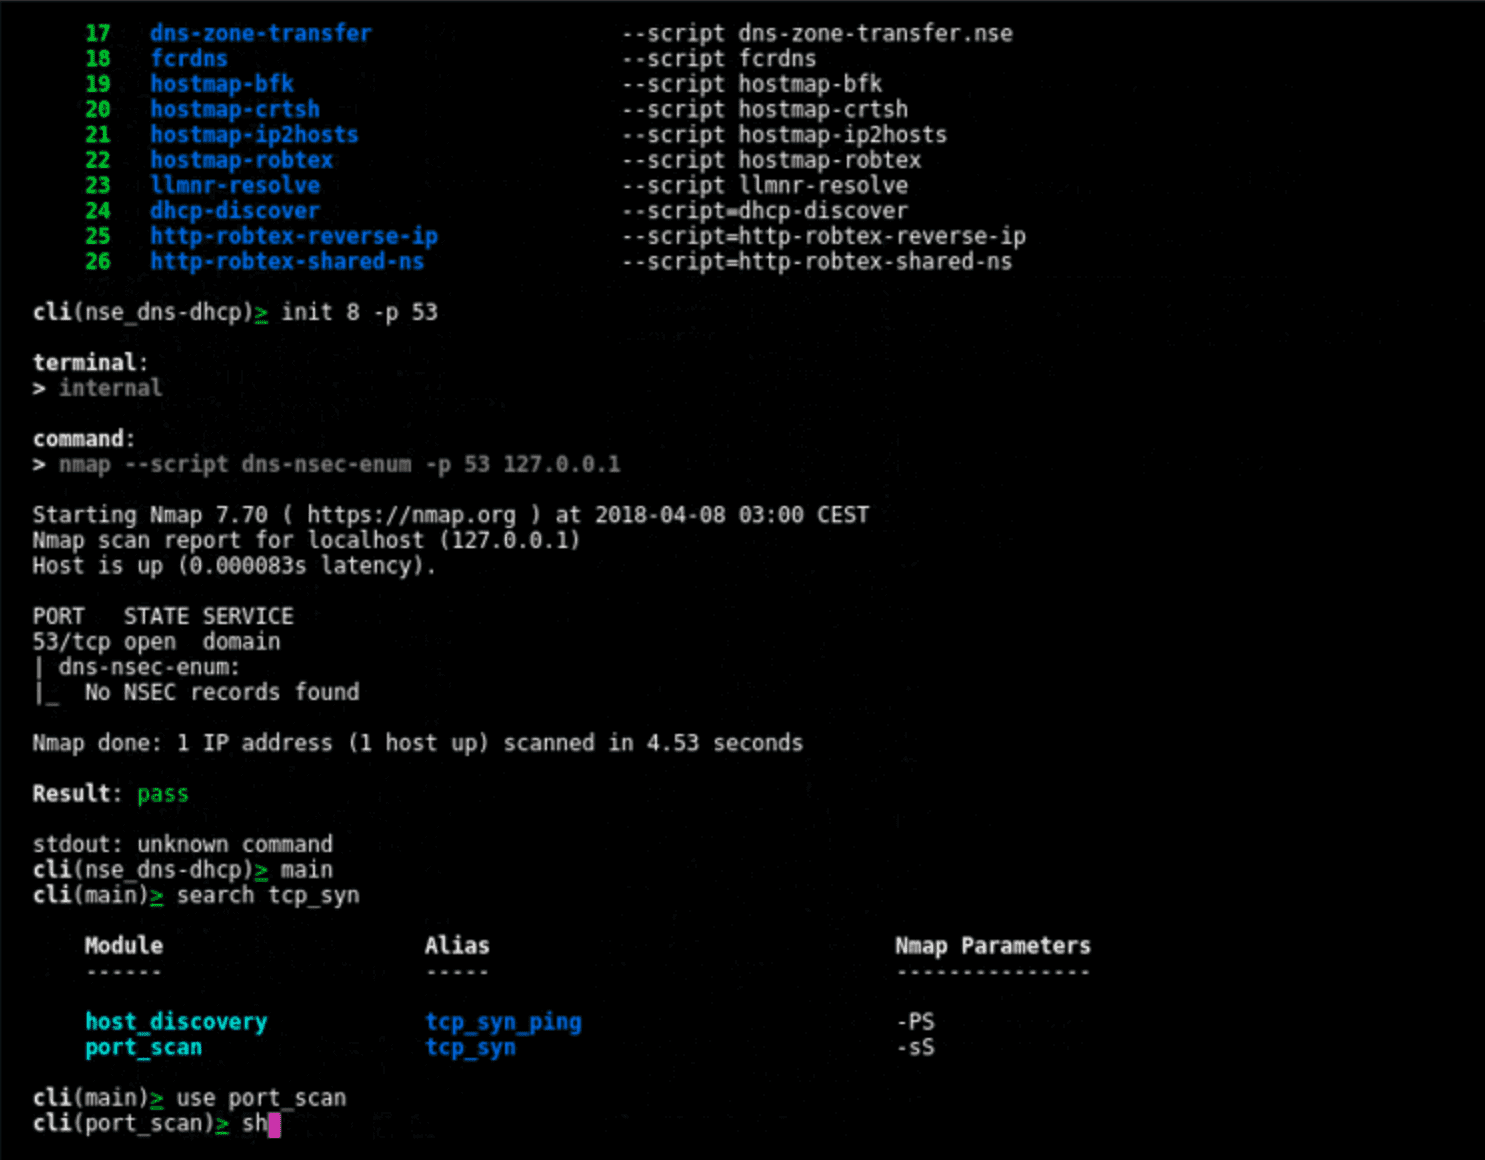Screen dimensions: 1485x1160
Task: Click 'stdout: unknown command' line
Action: click(x=182, y=844)
